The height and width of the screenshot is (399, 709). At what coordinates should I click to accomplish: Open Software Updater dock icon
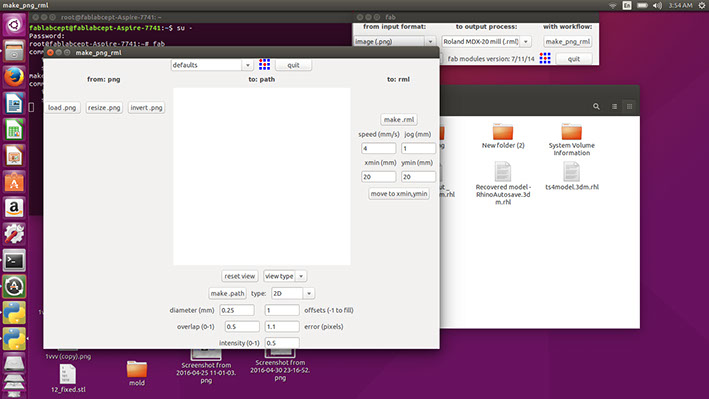coord(14,287)
